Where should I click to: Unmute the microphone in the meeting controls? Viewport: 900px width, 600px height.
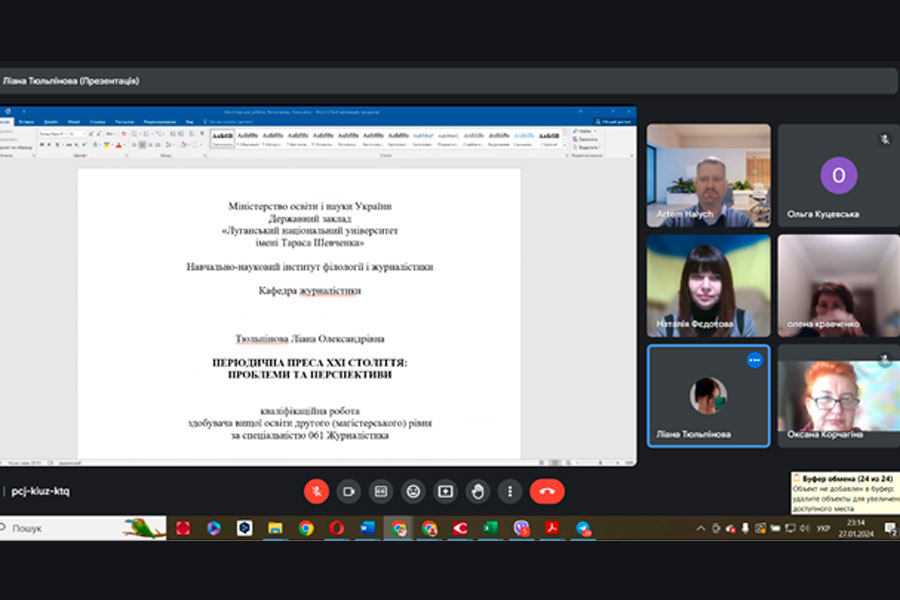tap(316, 491)
